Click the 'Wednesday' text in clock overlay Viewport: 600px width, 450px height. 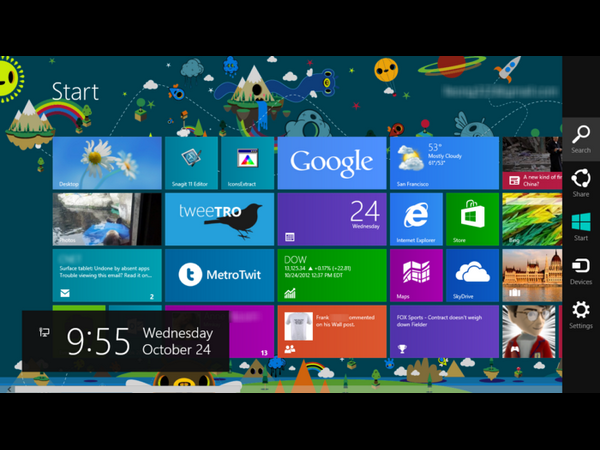pos(178,333)
